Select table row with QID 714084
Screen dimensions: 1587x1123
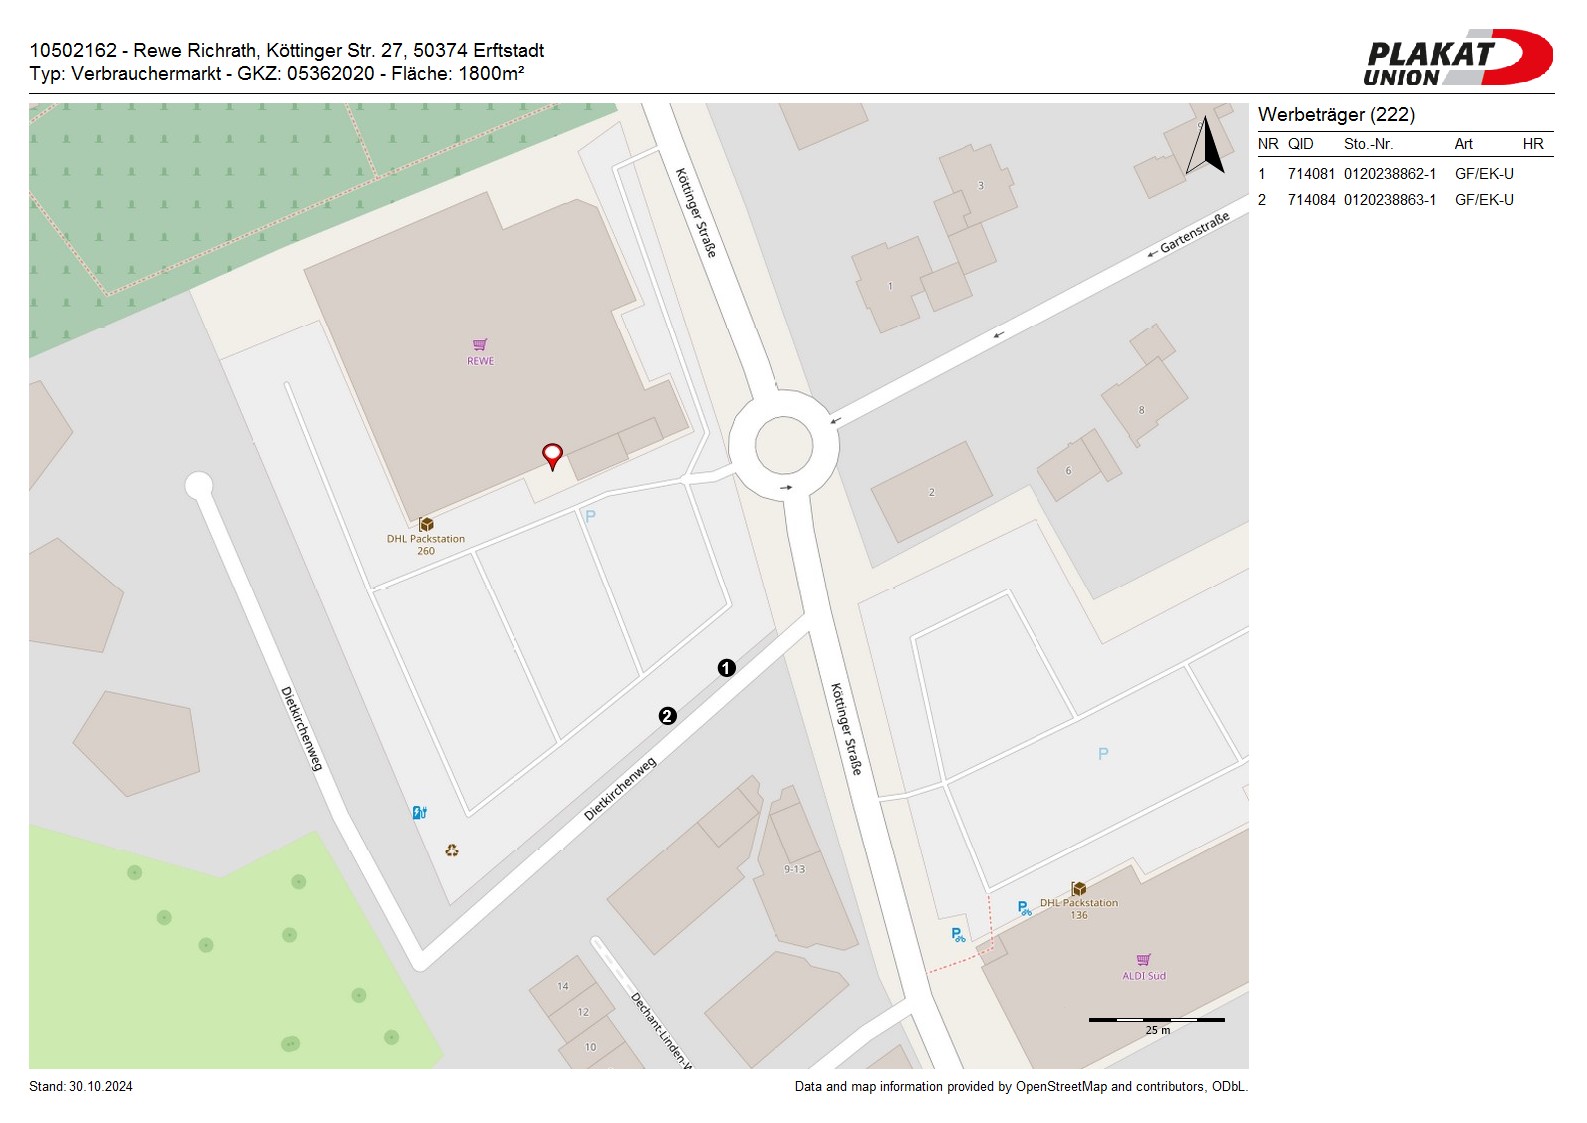click(1404, 200)
